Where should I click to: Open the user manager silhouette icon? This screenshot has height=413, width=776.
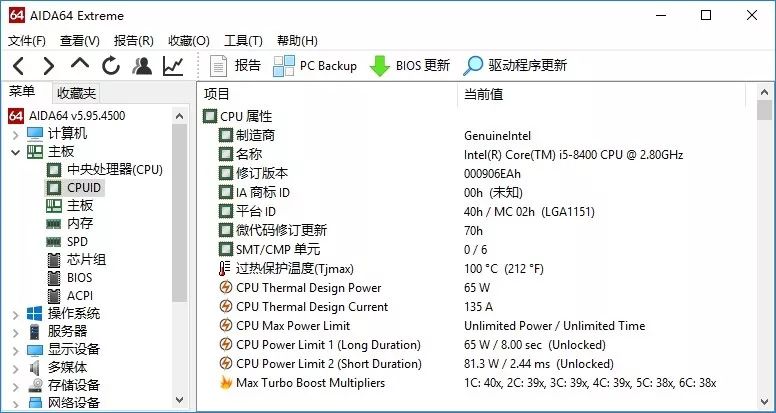point(142,65)
